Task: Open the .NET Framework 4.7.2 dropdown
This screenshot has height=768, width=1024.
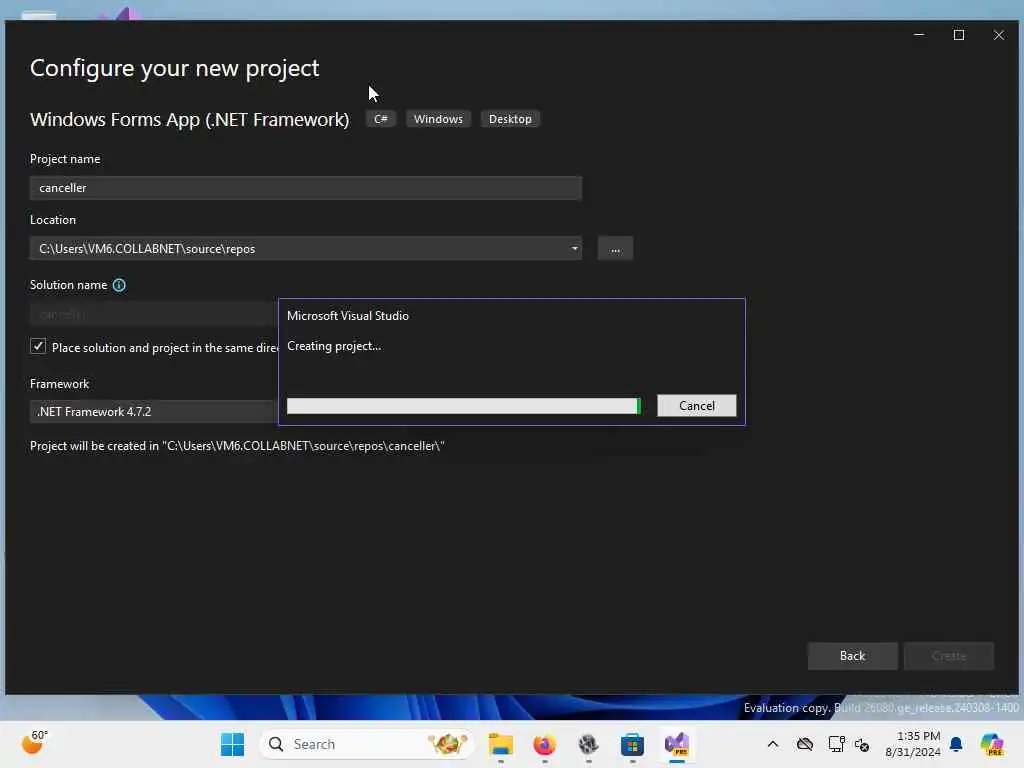Action: tap(153, 411)
